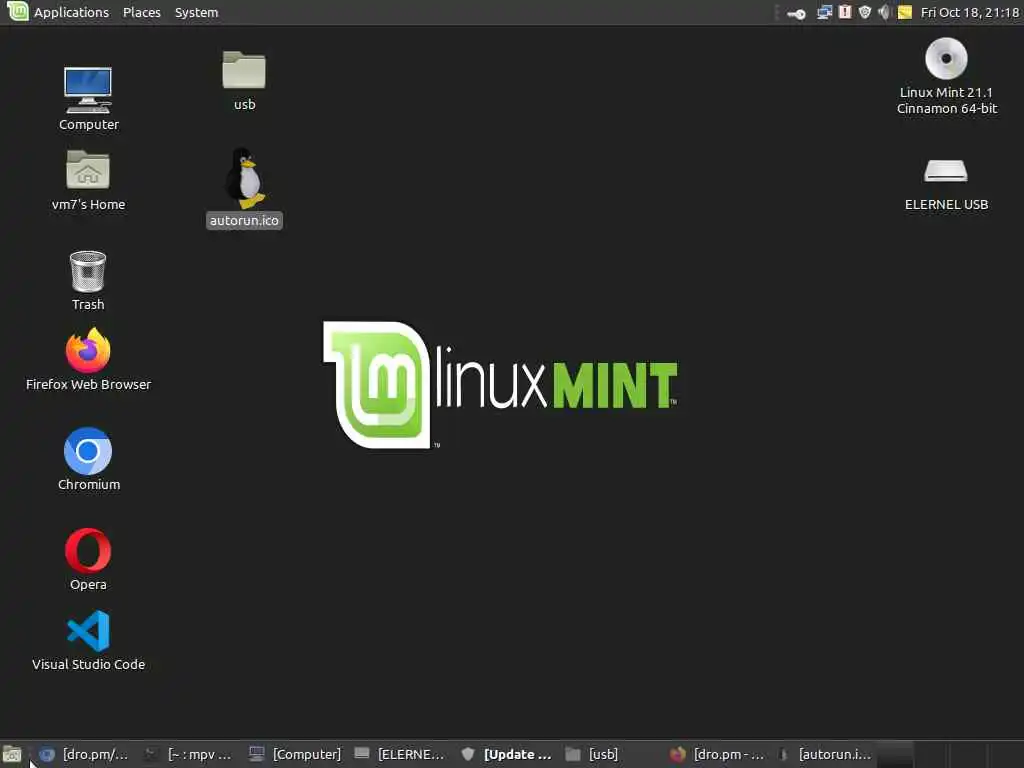Open the System menu
This screenshot has width=1024, height=768.
point(196,12)
